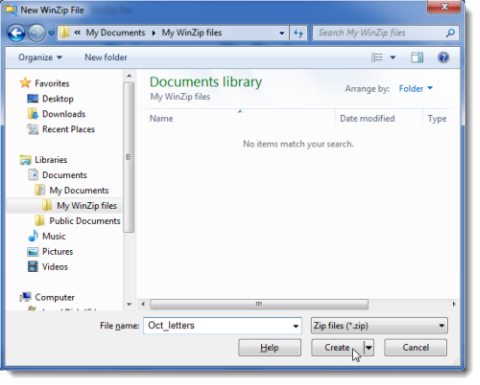
Task: Open the Organize menu
Action: coord(40,57)
